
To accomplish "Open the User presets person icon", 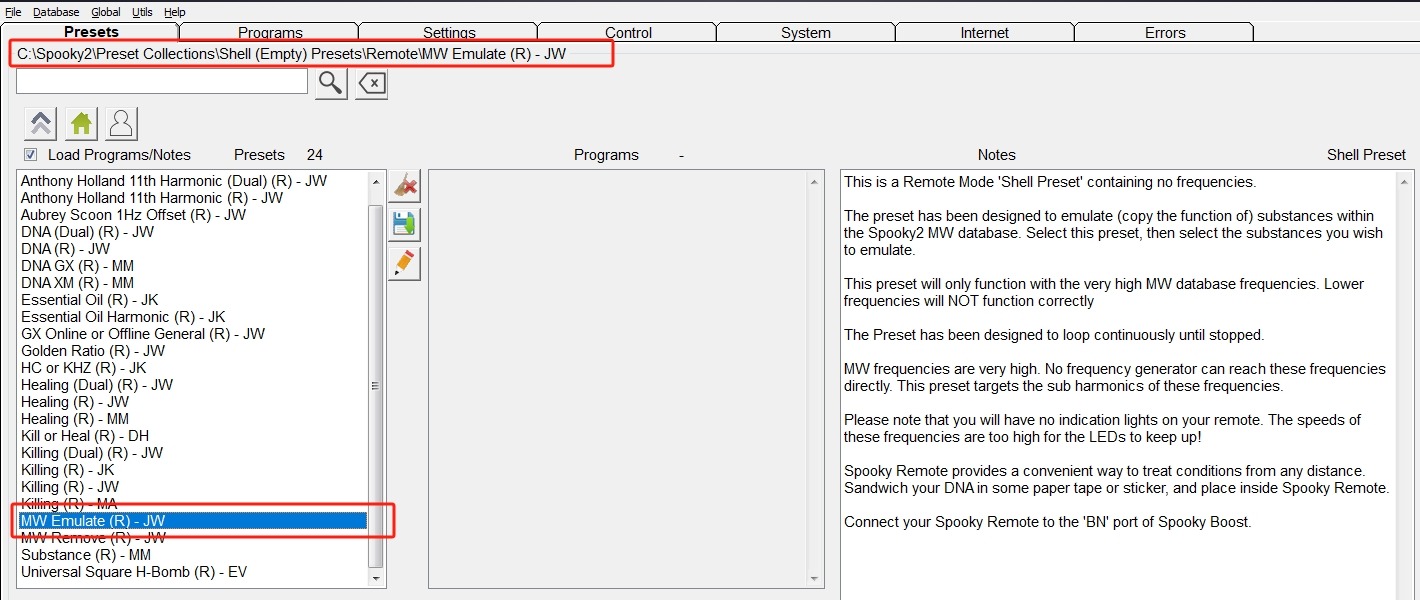I will point(121,124).
